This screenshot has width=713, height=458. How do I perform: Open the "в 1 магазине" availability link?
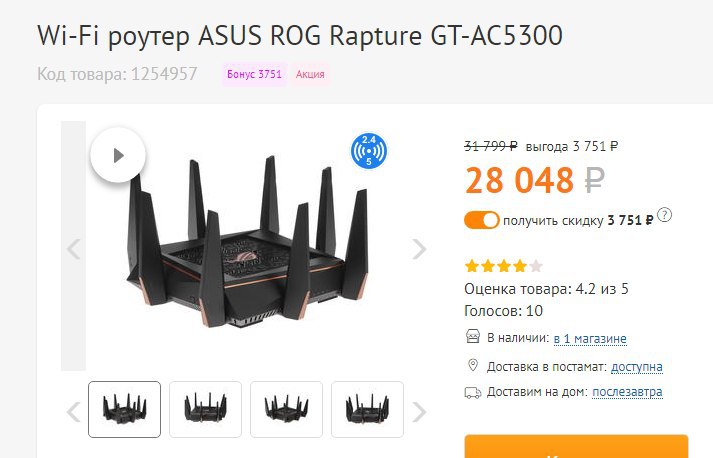590,338
